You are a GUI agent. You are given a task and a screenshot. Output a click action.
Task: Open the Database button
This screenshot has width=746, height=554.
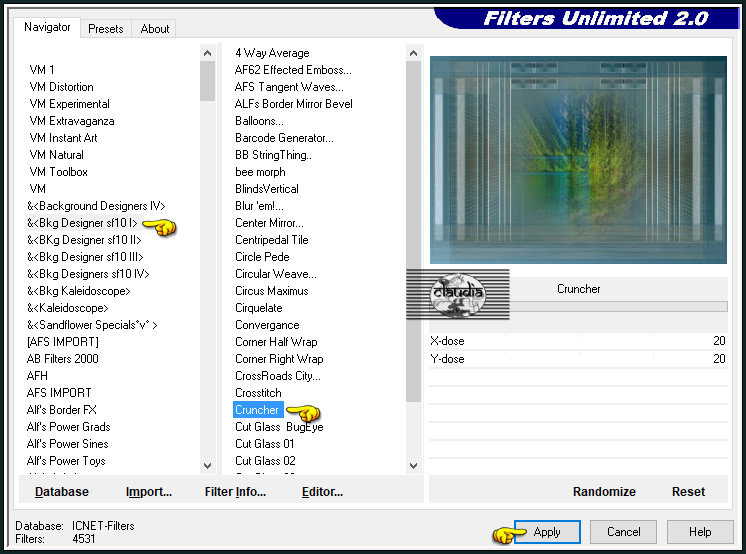(x=62, y=492)
